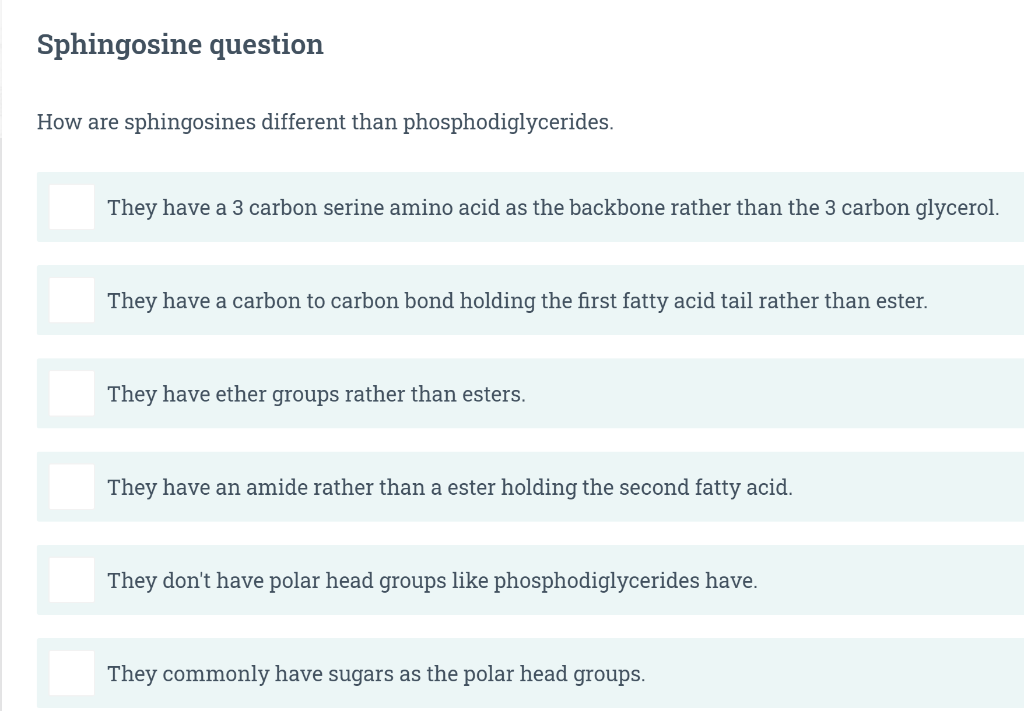Check the box for the serine backbone answer

(x=71, y=207)
